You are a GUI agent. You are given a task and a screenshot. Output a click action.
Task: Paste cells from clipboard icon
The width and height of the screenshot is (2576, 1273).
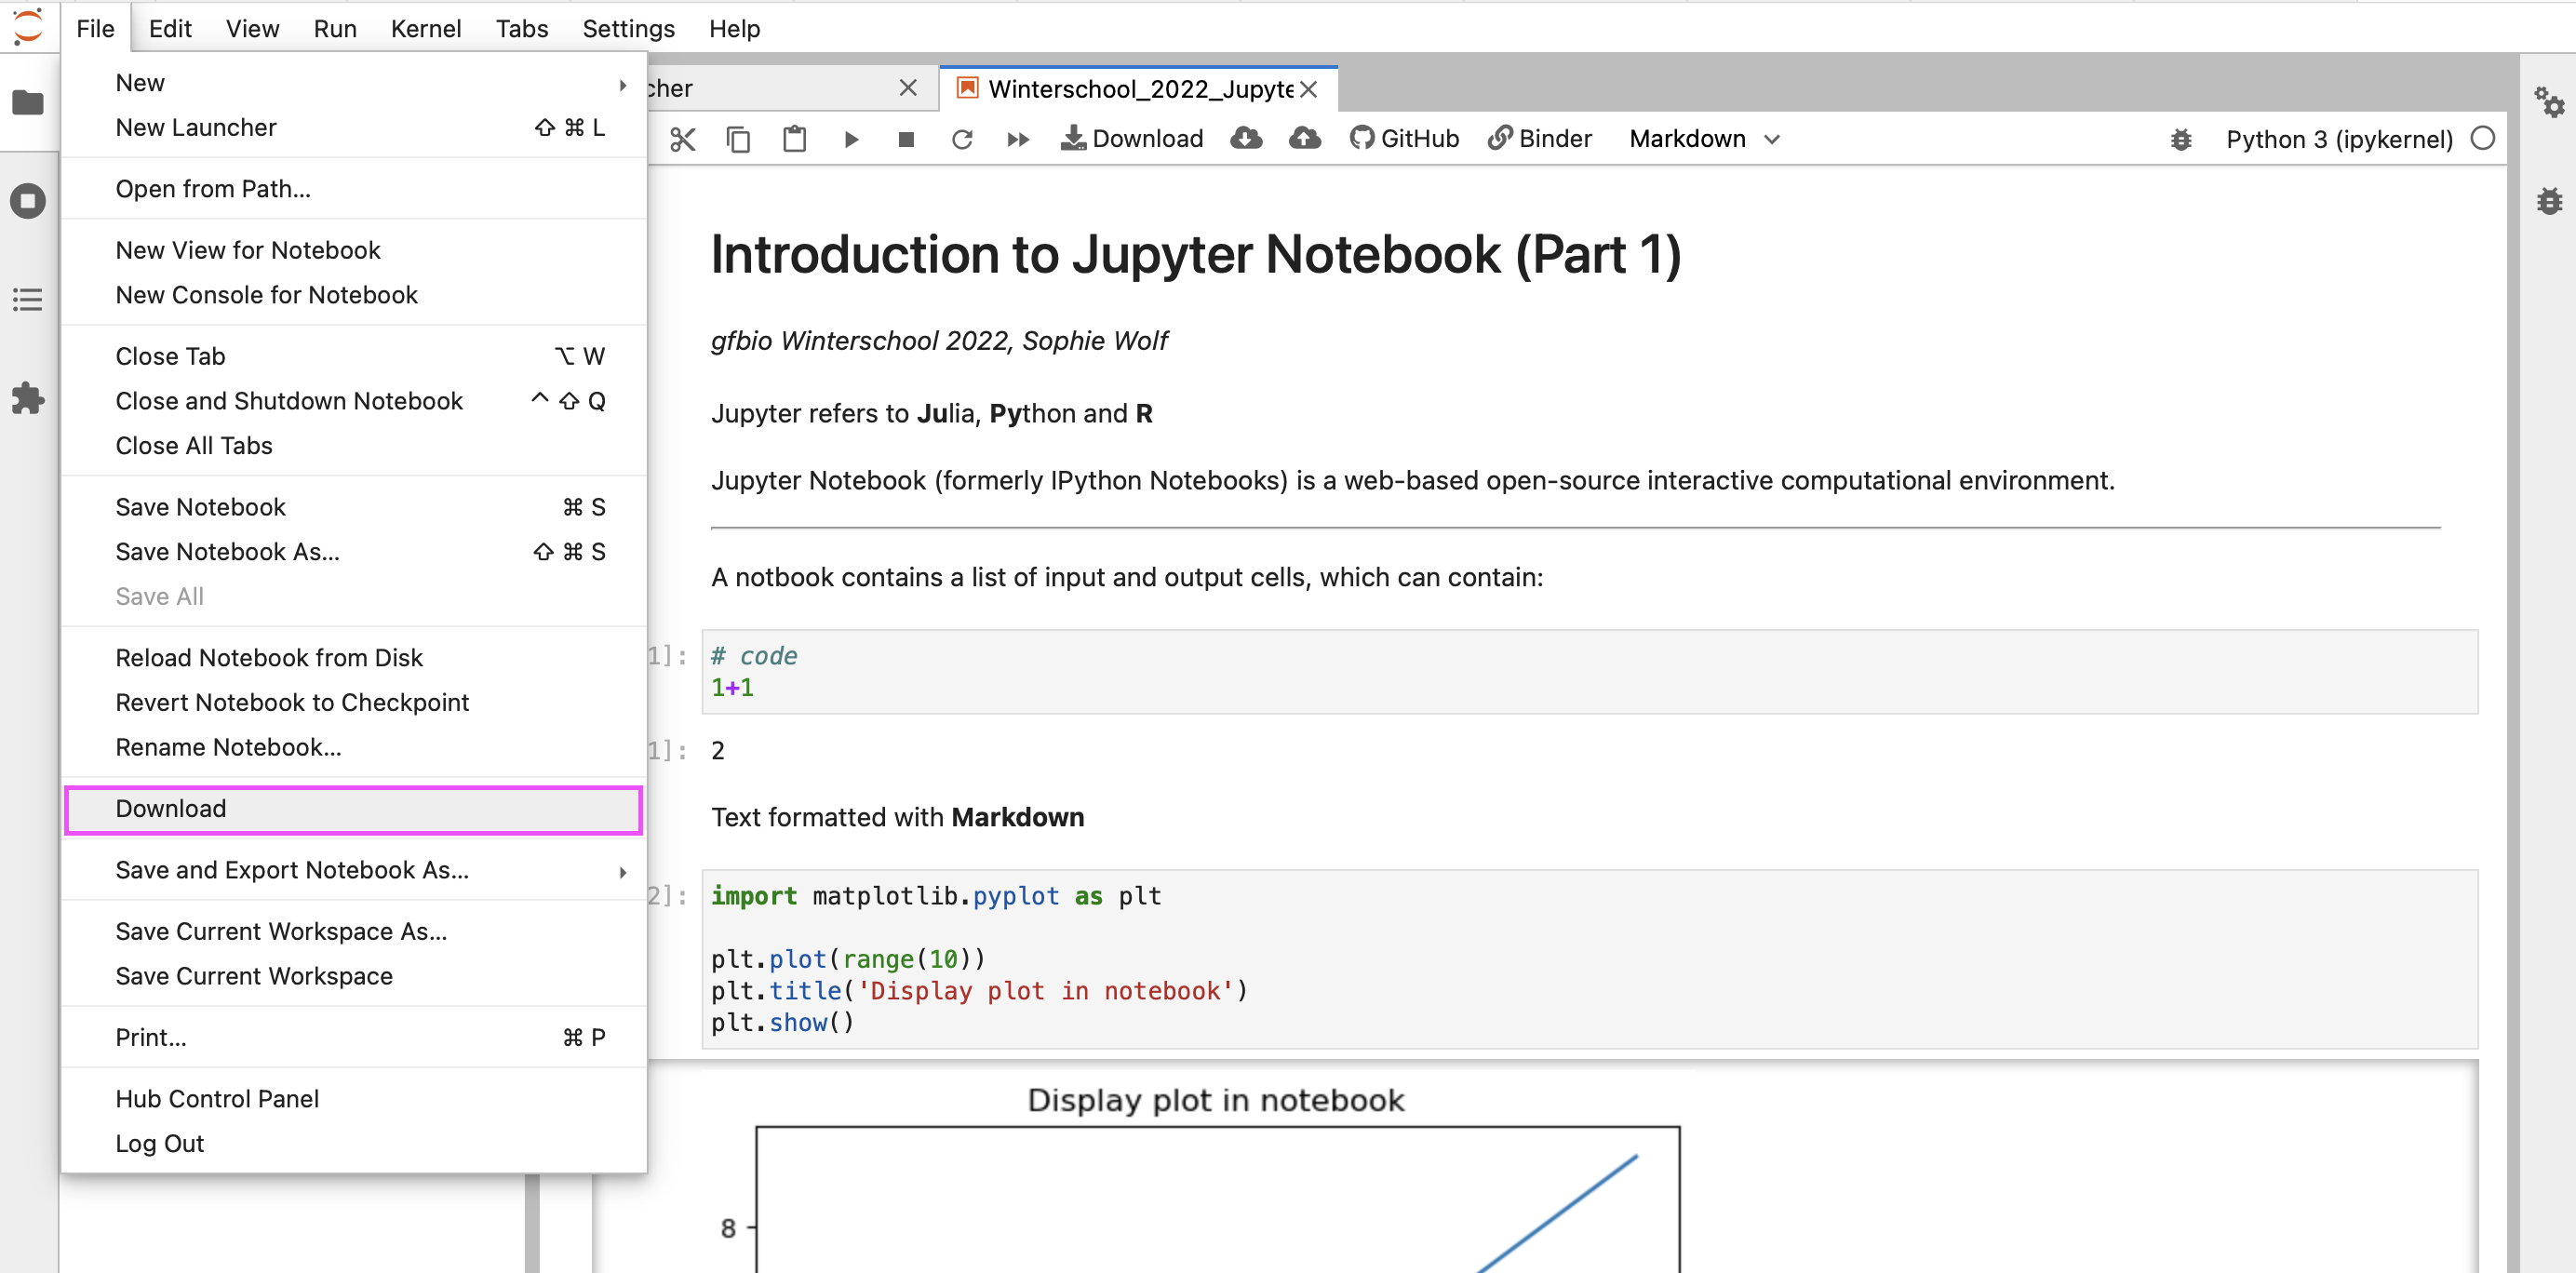pos(794,139)
